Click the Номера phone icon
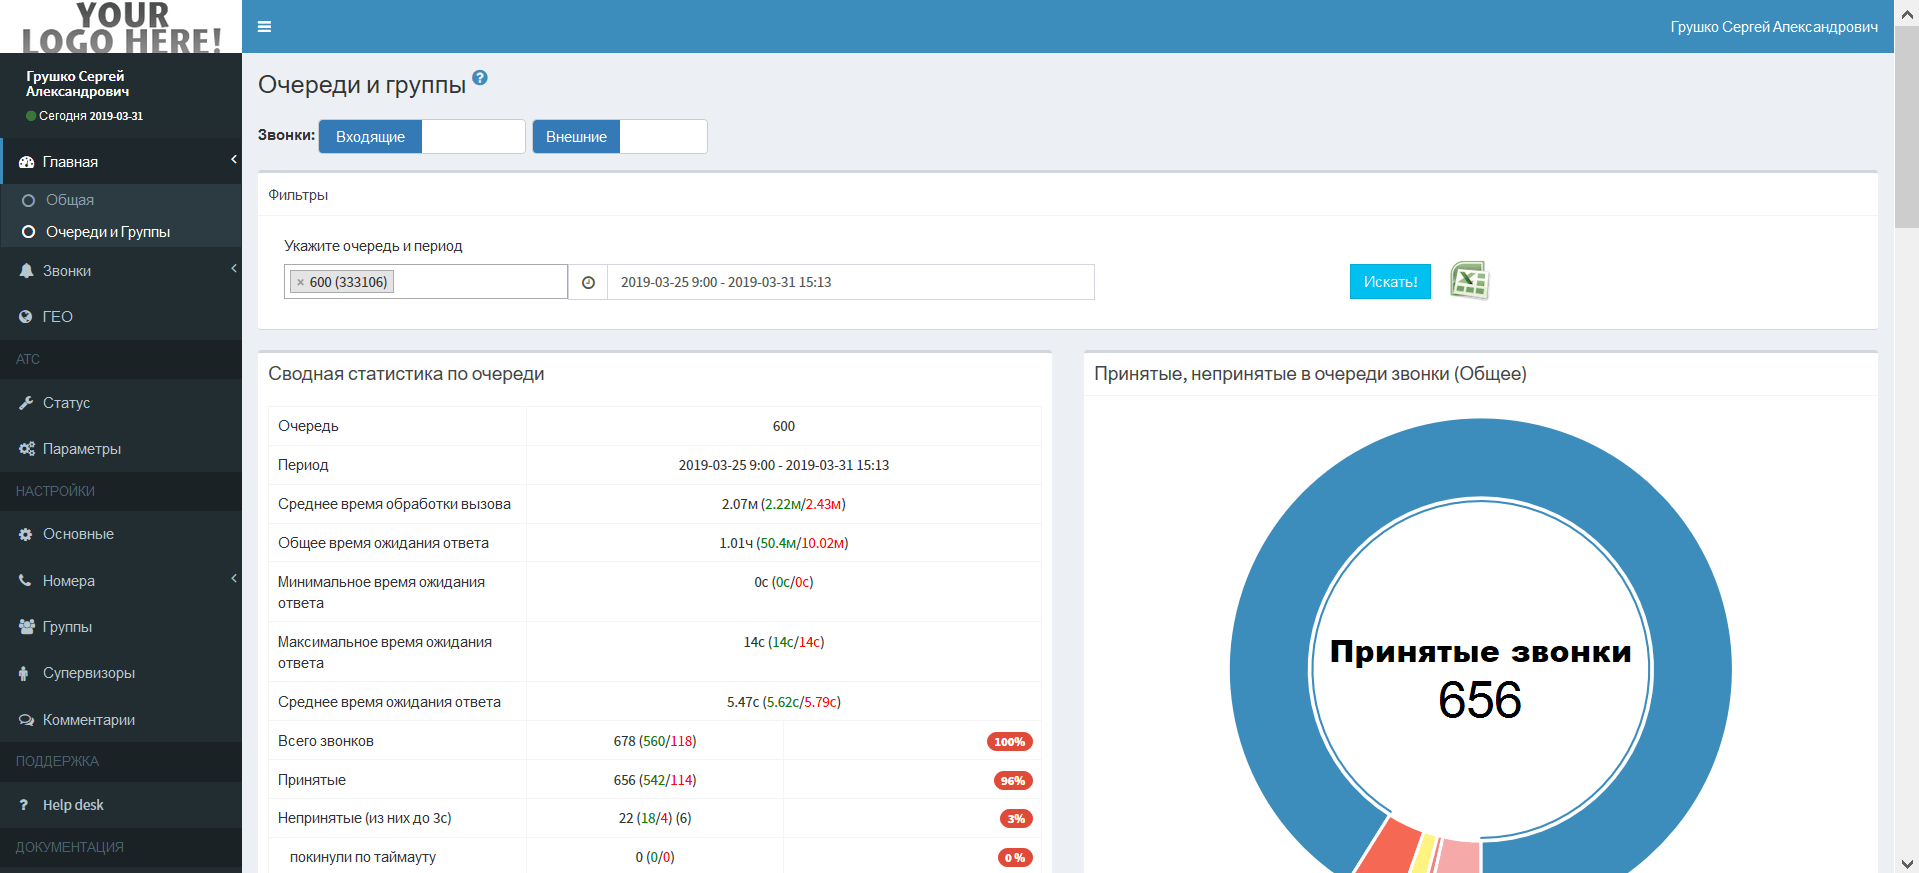The image size is (1919, 873). [26, 580]
